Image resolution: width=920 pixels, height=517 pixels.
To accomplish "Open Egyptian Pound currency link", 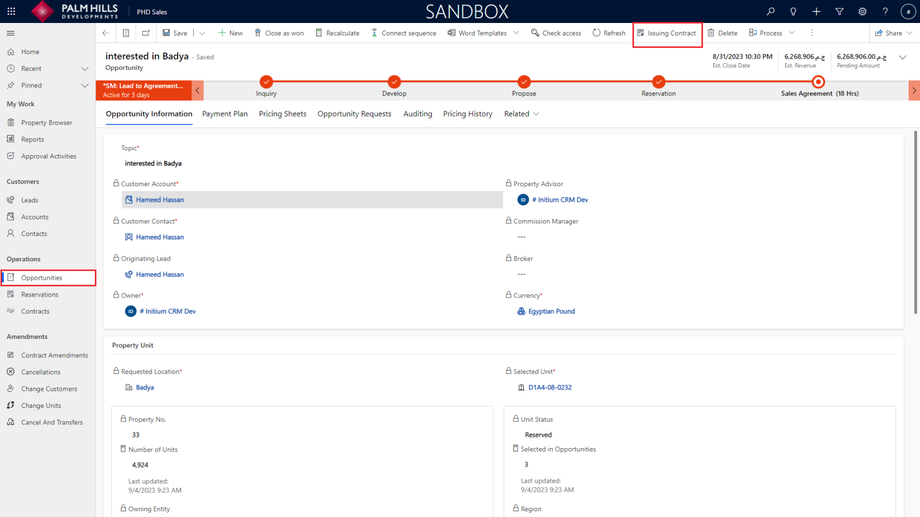I will coord(552,312).
